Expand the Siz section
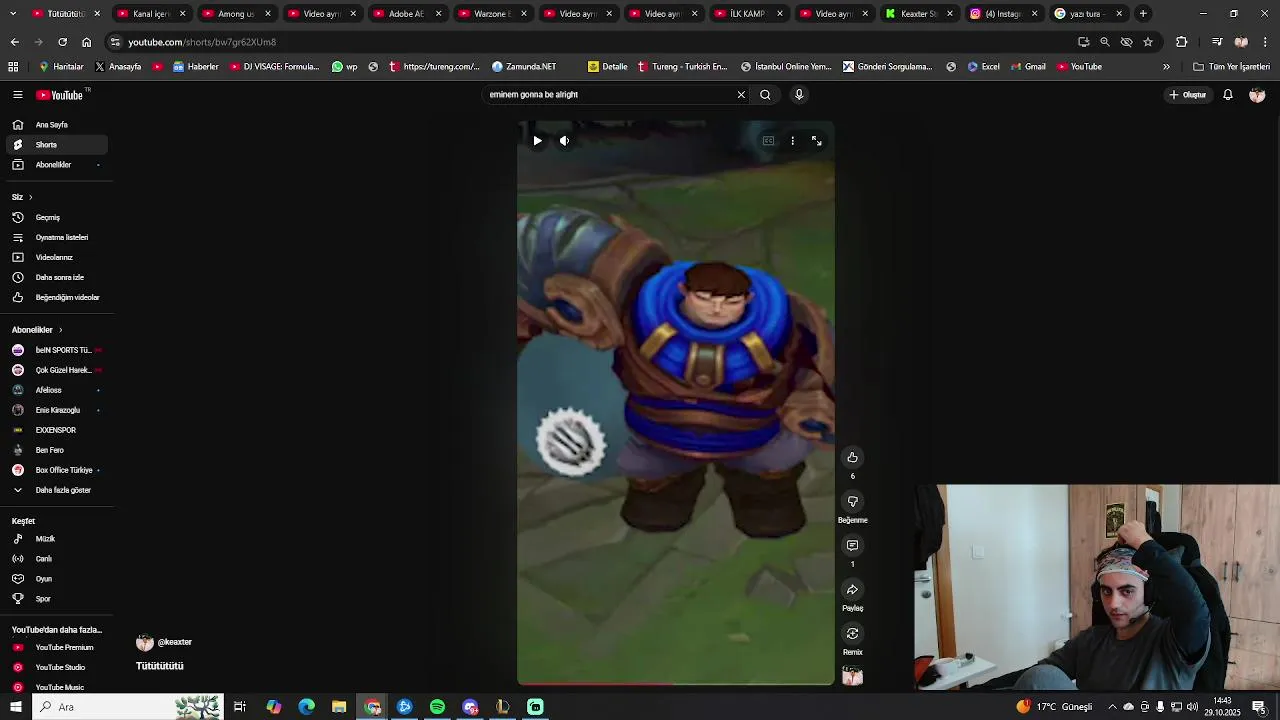The image size is (1280, 720). click(22, 197)
